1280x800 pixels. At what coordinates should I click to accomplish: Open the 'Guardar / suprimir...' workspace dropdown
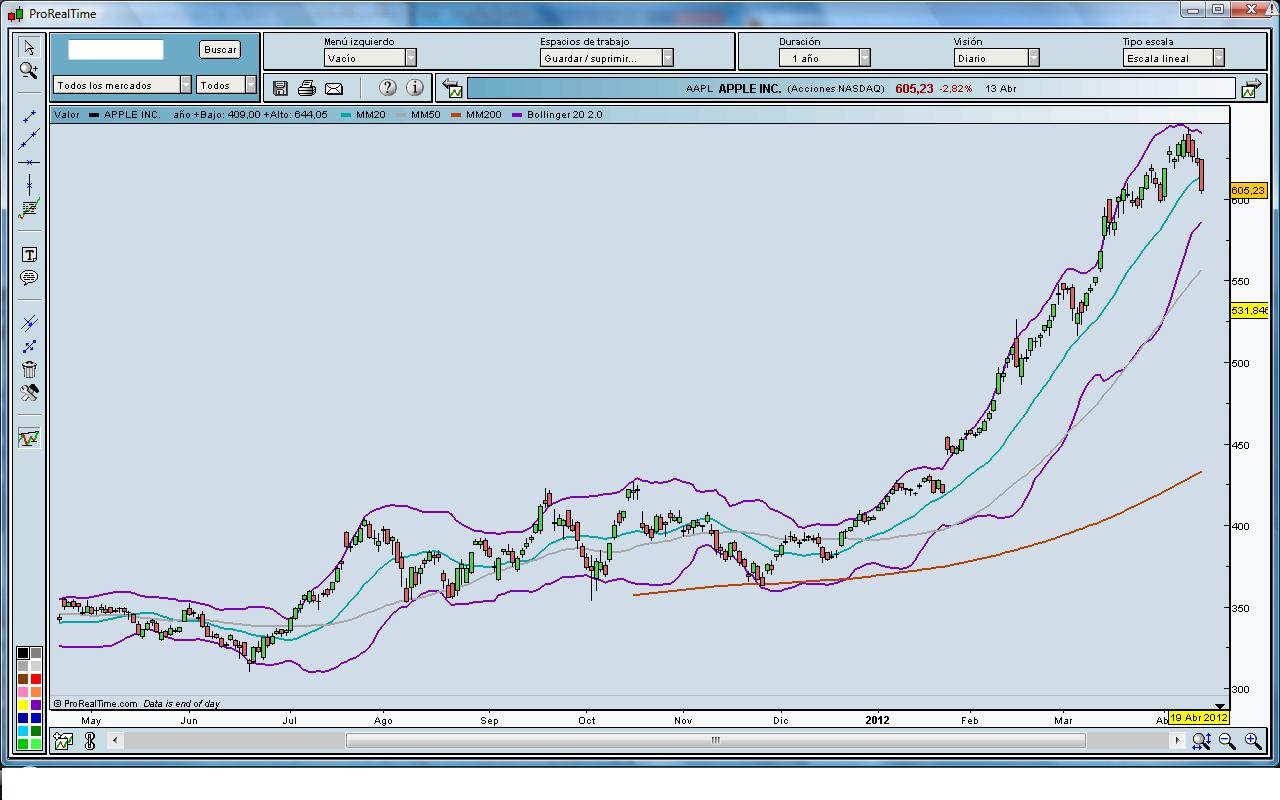pos(607,58)
